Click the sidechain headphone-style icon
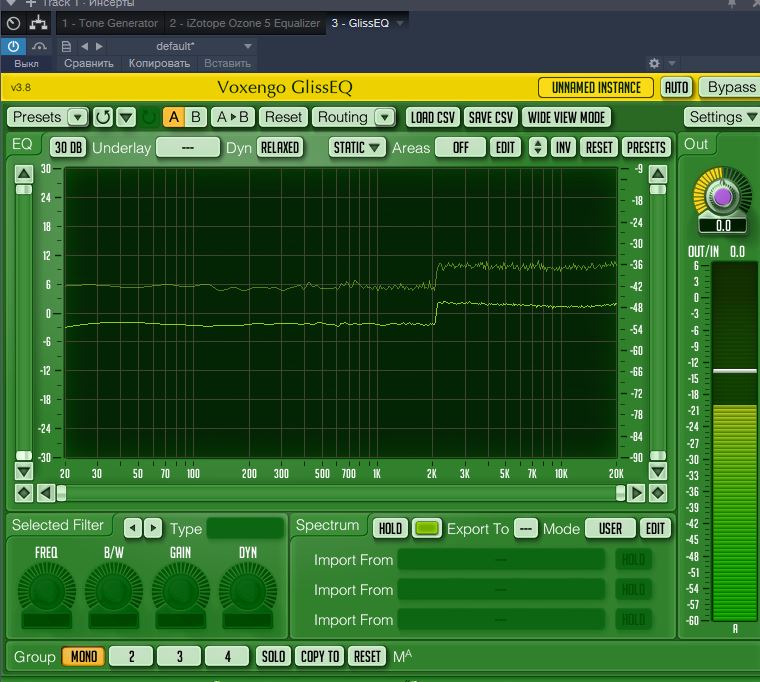The height and width of the screenshot is (682, 760). click(x=39, y=47)
